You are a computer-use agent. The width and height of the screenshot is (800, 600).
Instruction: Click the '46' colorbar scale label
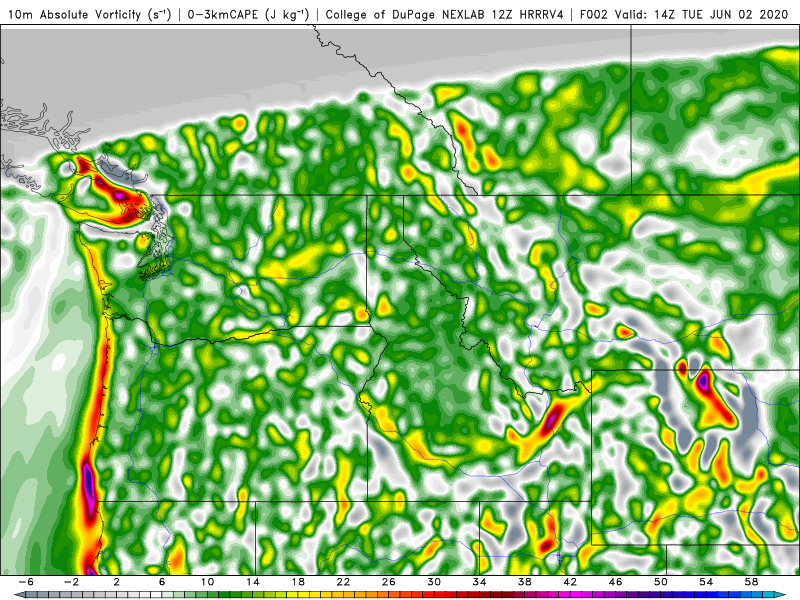coord(615,582)
